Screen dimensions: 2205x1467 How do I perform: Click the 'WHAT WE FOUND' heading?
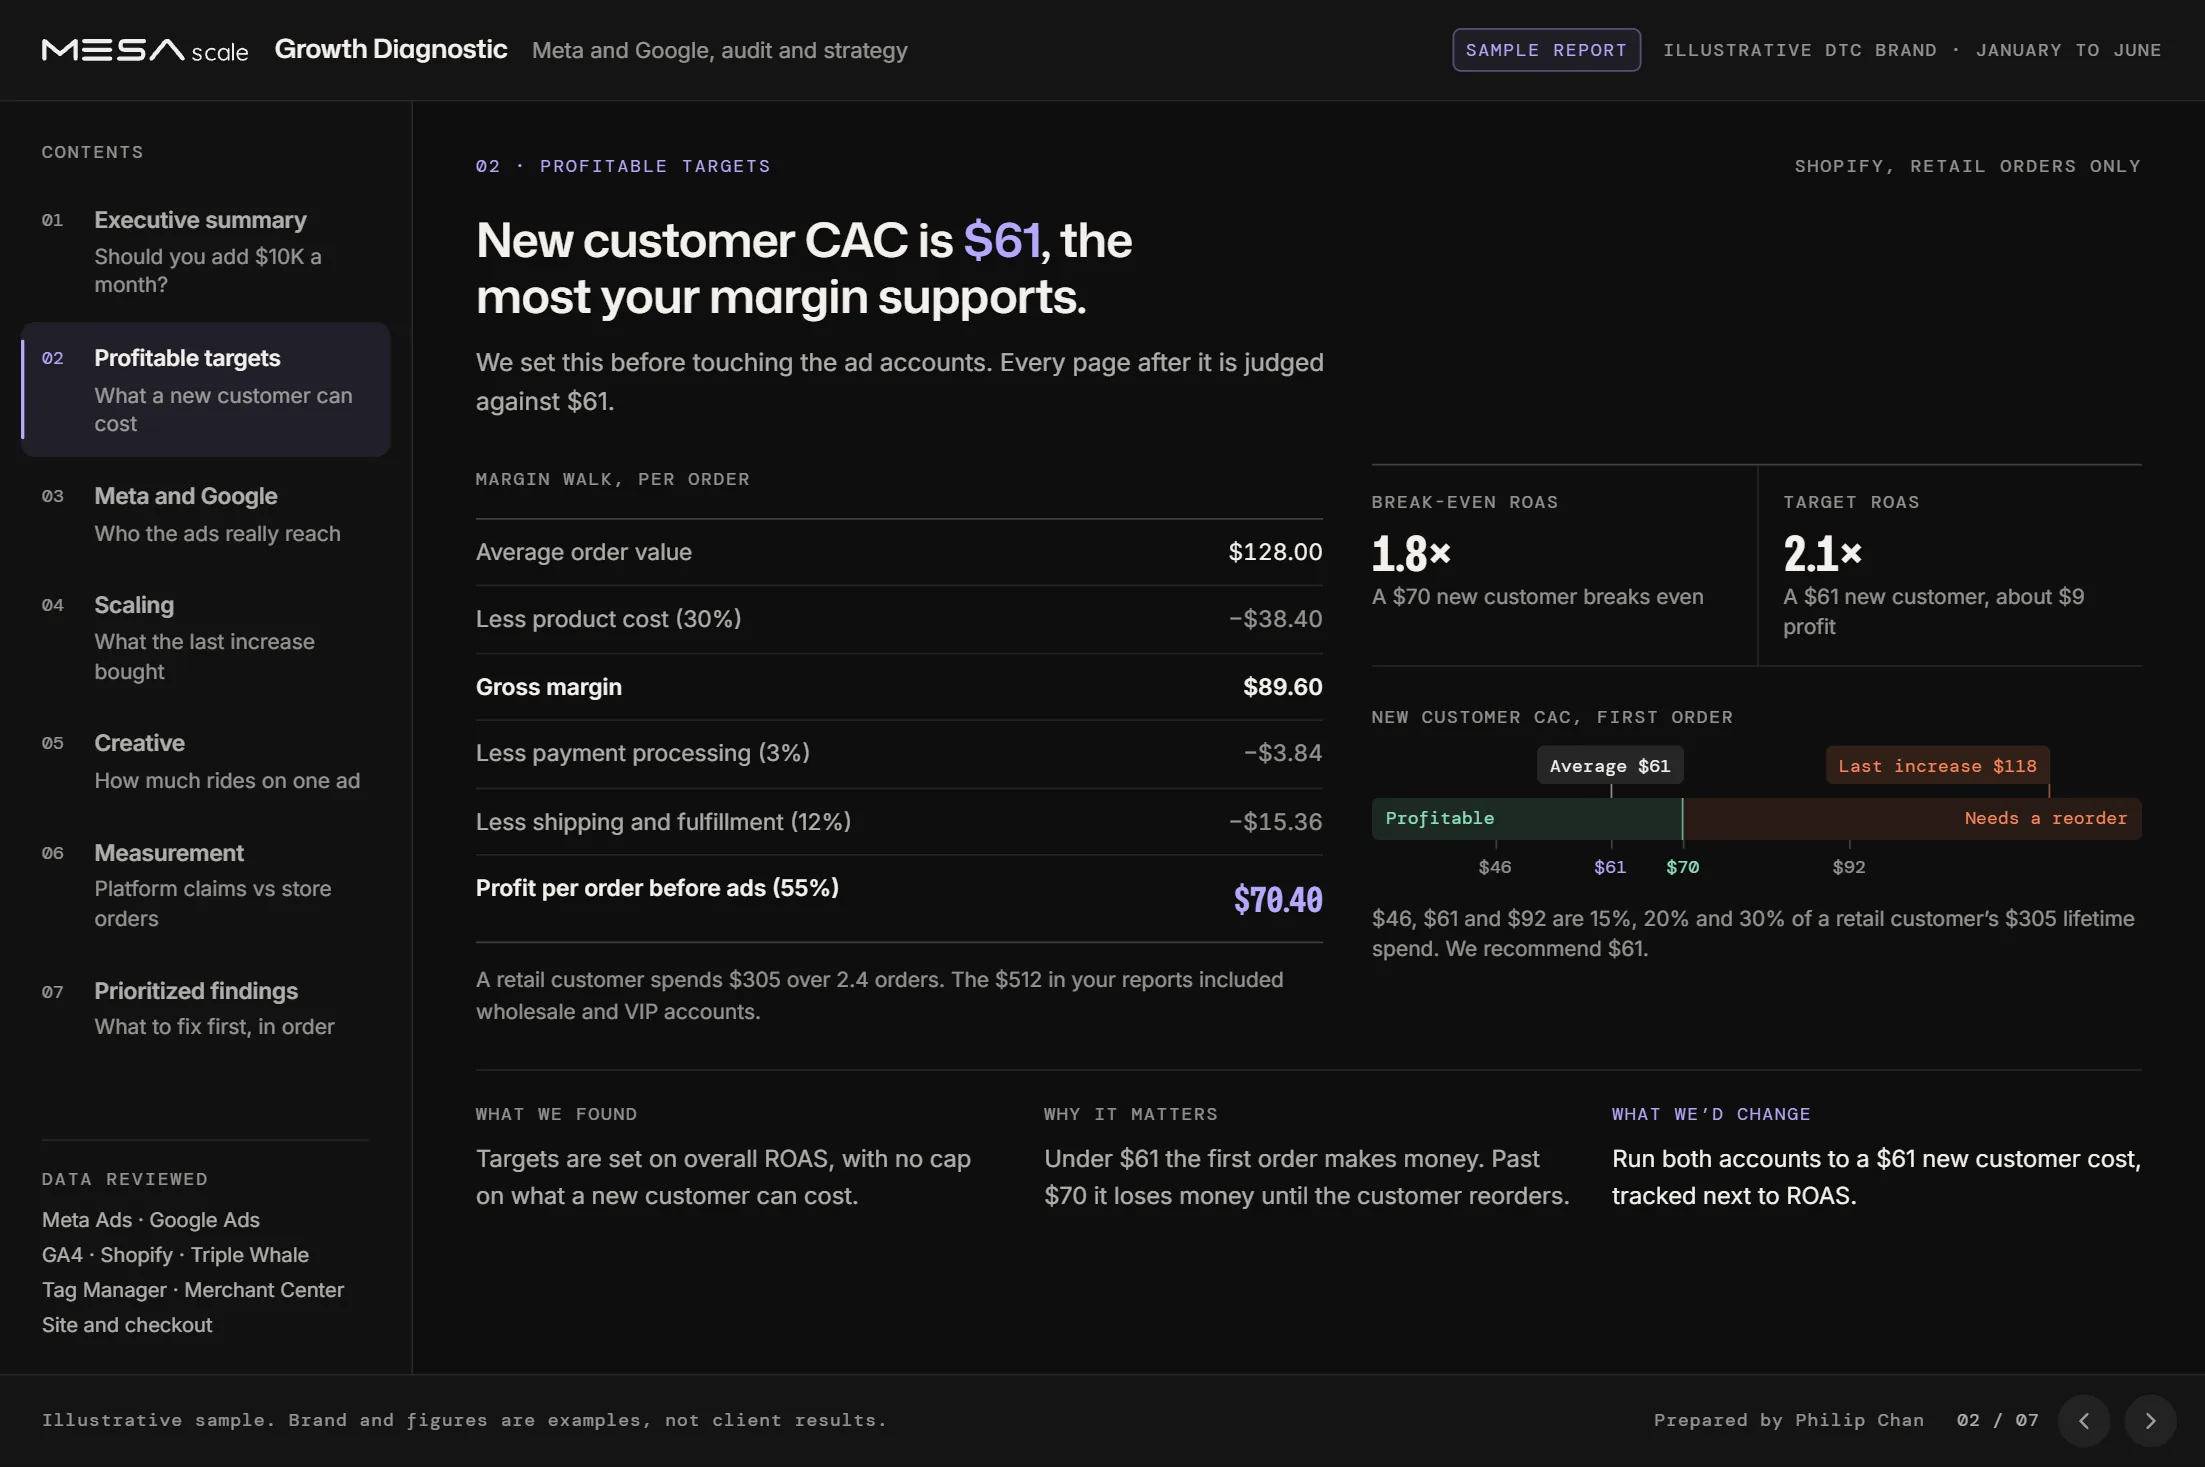(556, 1114)
